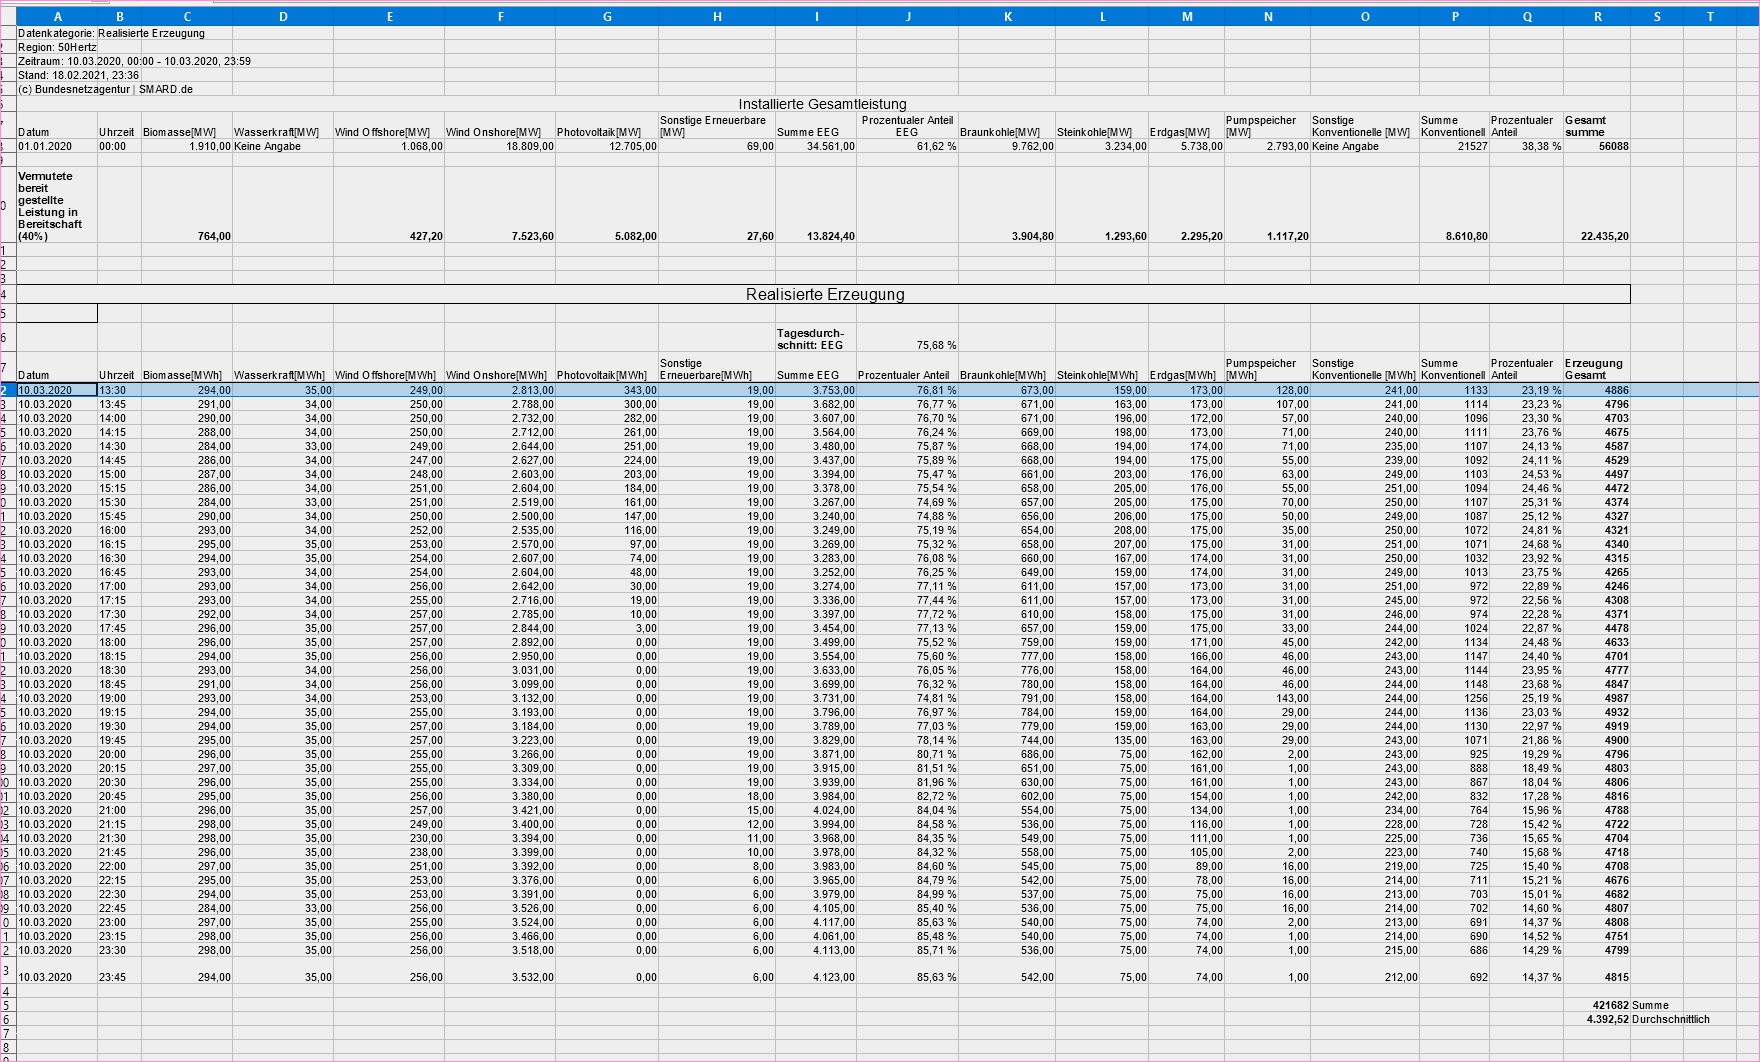Image resolution: width=1760 pixels, height=1062 pixels.
Task: Click the 'Datenkategorie: Realisierte Erzeugung' cell
Action: pos(112,33)
